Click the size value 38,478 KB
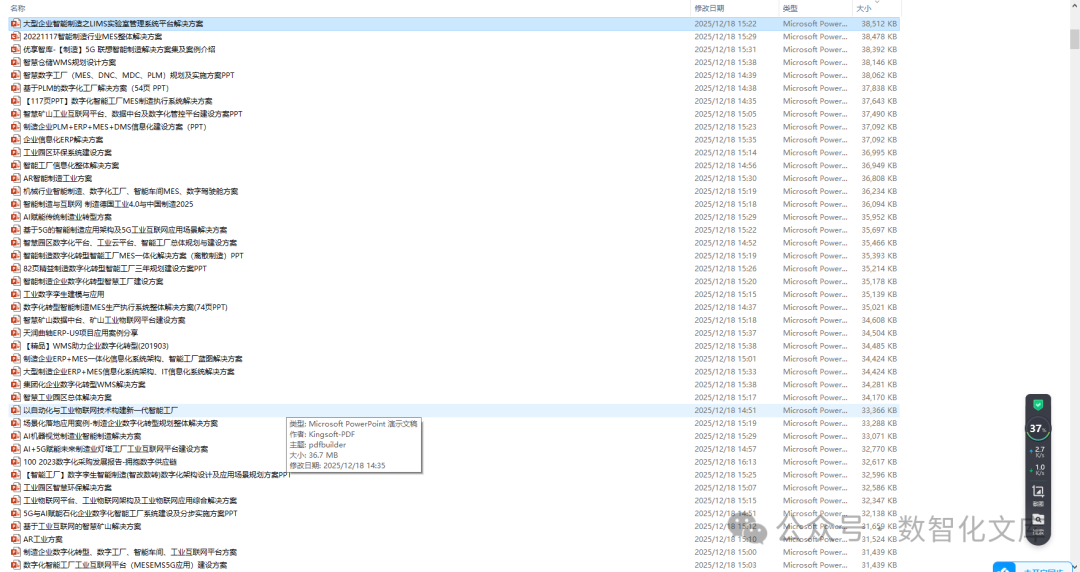1080x572 pixels. (x=879, y=37)
